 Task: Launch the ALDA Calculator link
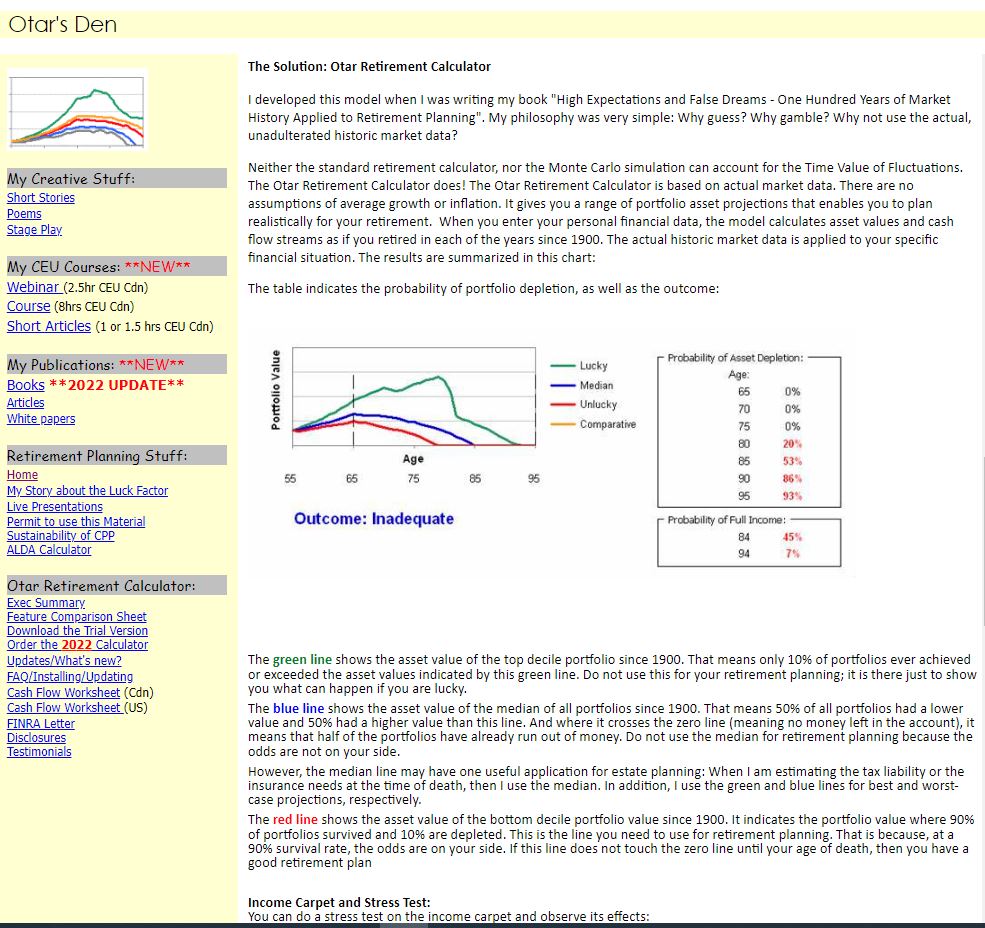pyautogui.click(x=49, y=550)
